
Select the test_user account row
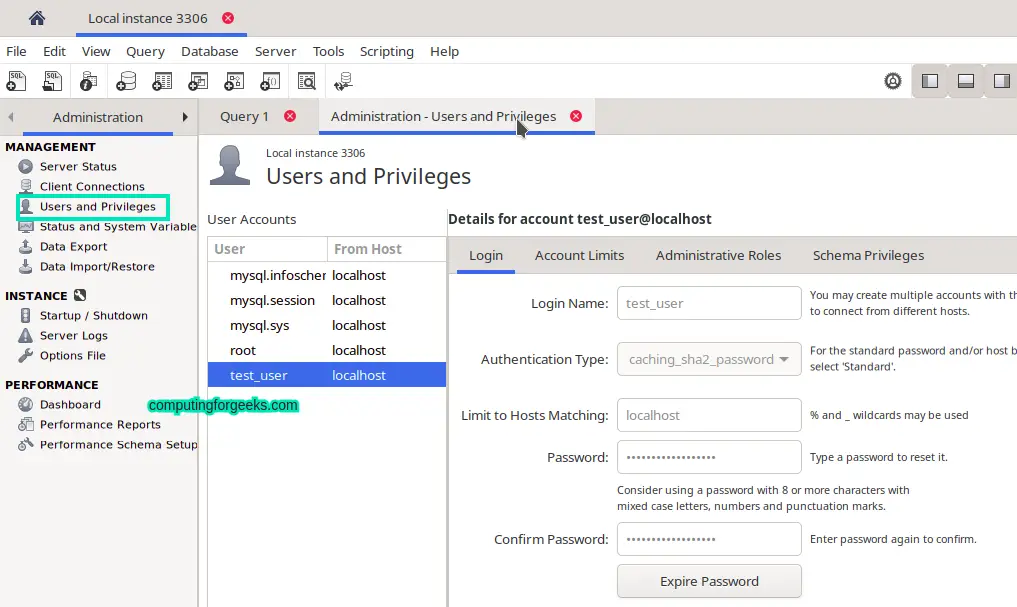[327, 375]
